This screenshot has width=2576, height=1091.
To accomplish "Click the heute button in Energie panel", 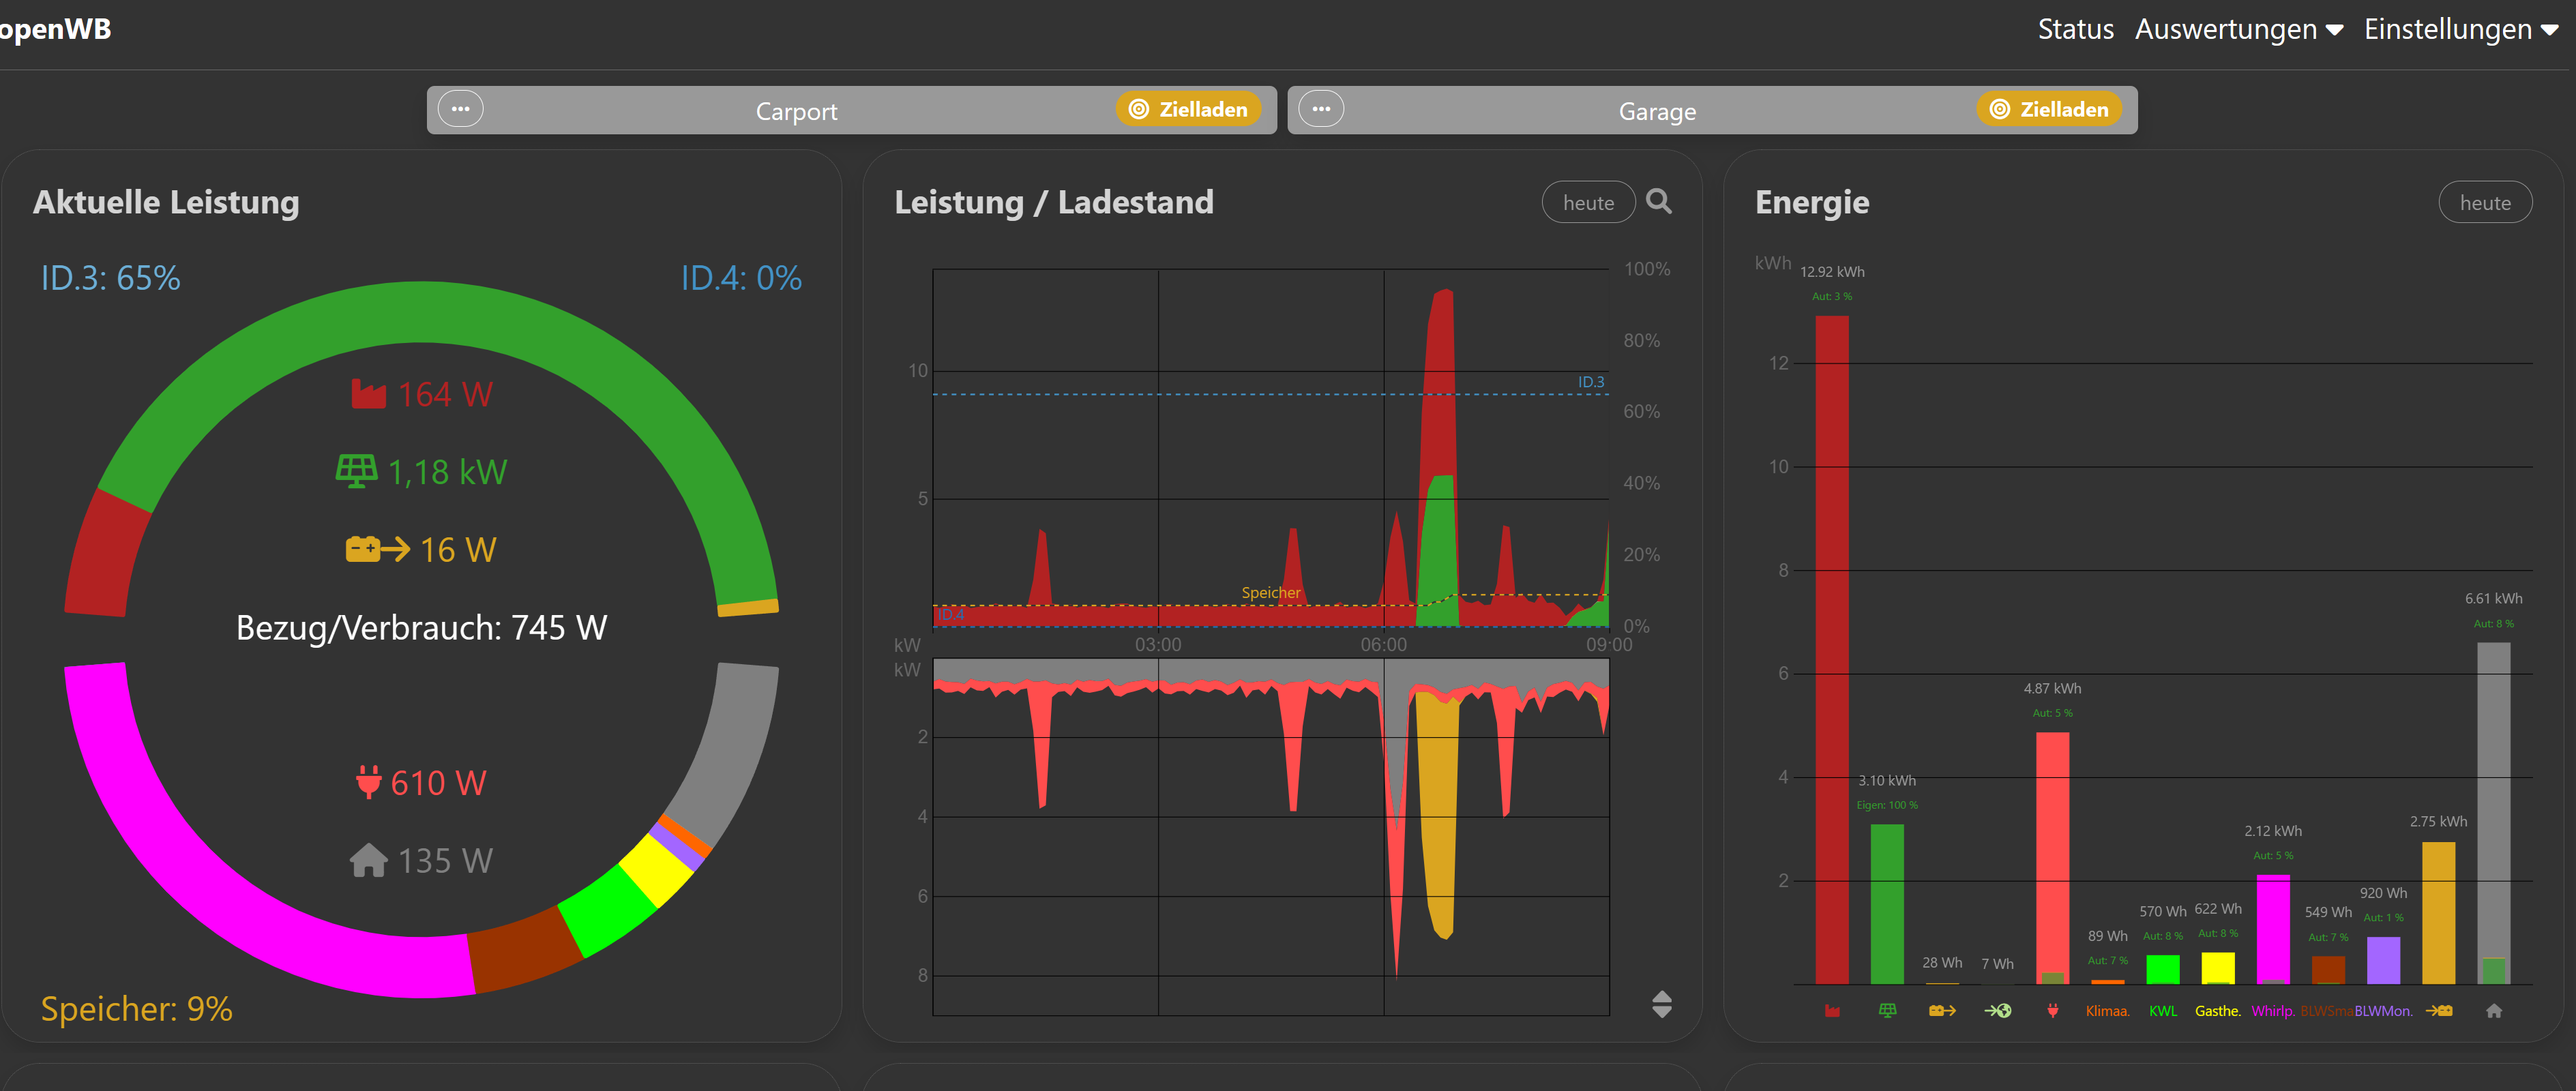I will [x=2484, y=202].
